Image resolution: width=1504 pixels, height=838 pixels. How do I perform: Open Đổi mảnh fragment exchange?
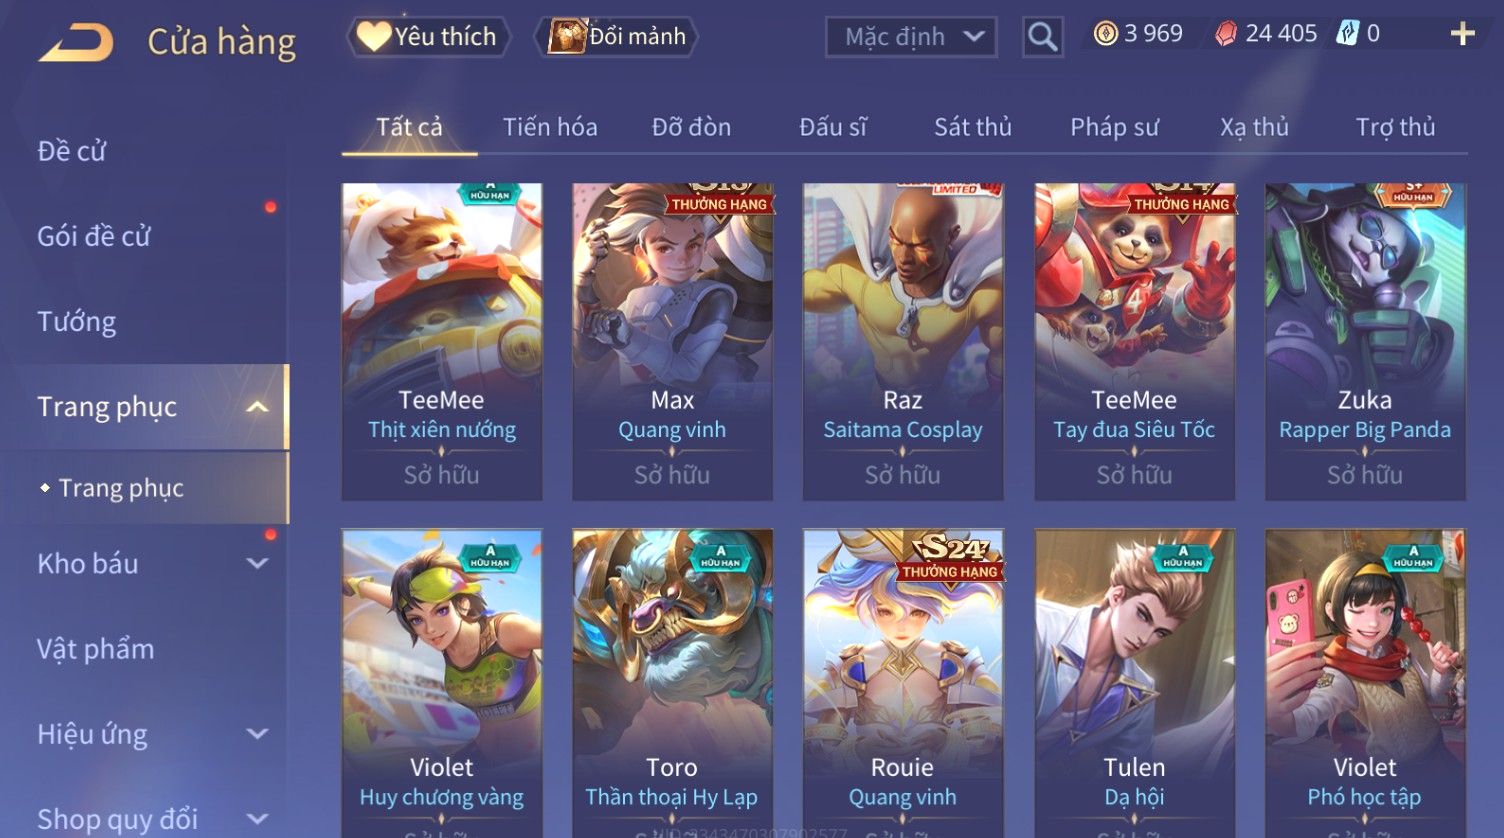(616, 37)
